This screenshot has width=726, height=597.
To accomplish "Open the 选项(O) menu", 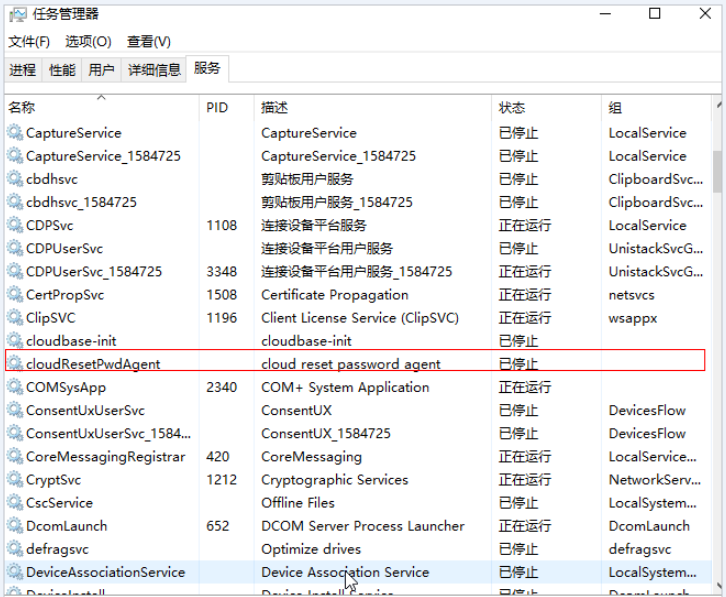I will click(88, 42).
